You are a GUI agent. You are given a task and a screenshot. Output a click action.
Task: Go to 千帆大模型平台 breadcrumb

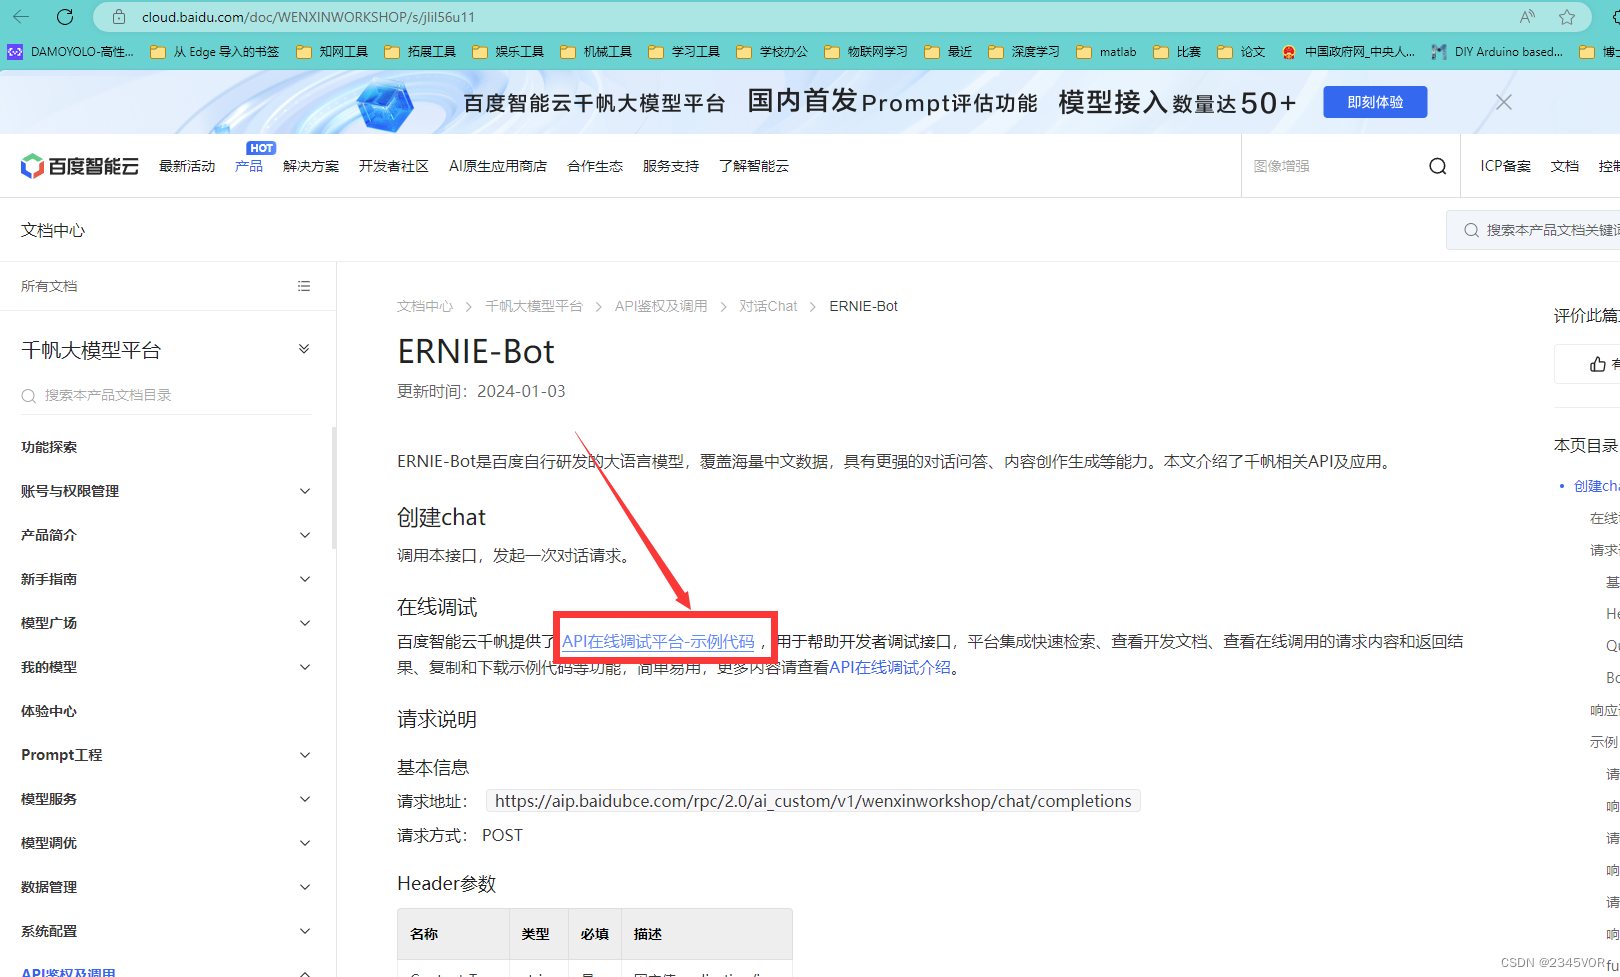click(x=534, y=306)
